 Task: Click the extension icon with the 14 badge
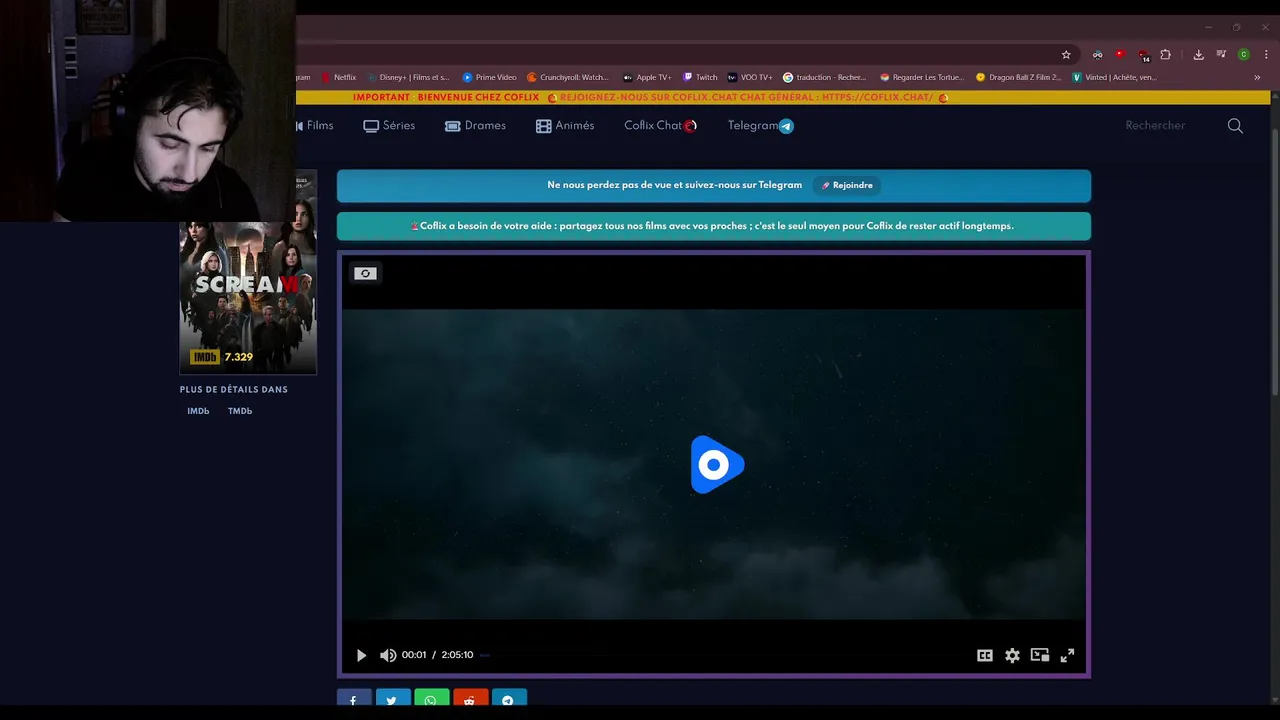(x=1143, y=55)
